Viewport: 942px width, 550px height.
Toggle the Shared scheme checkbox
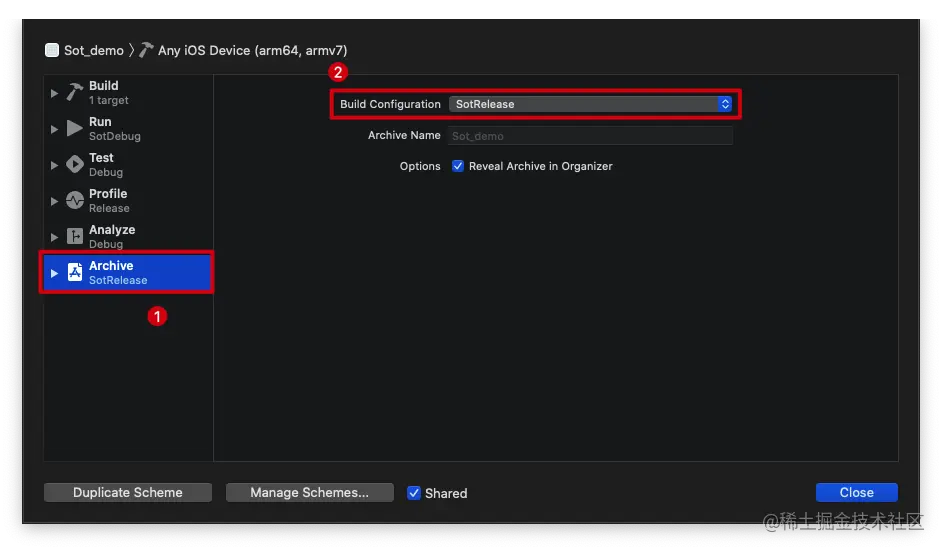[x=414, y=493]
